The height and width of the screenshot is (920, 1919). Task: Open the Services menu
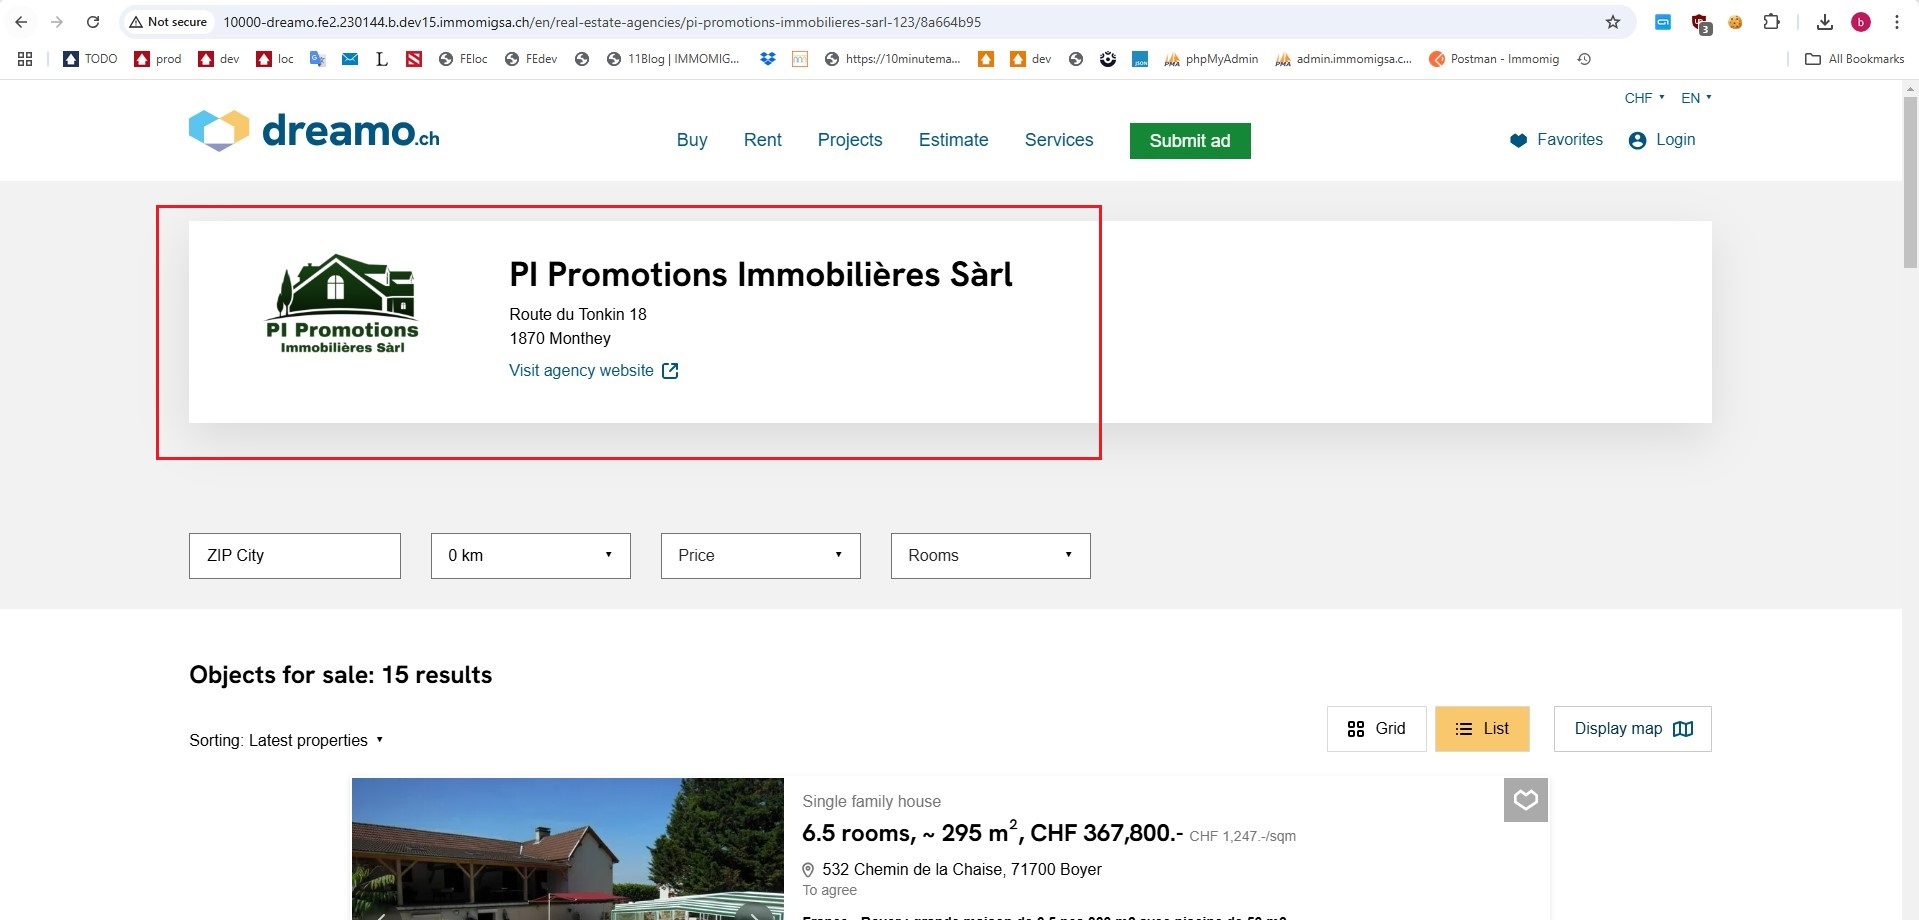(x=1059, y=140)
